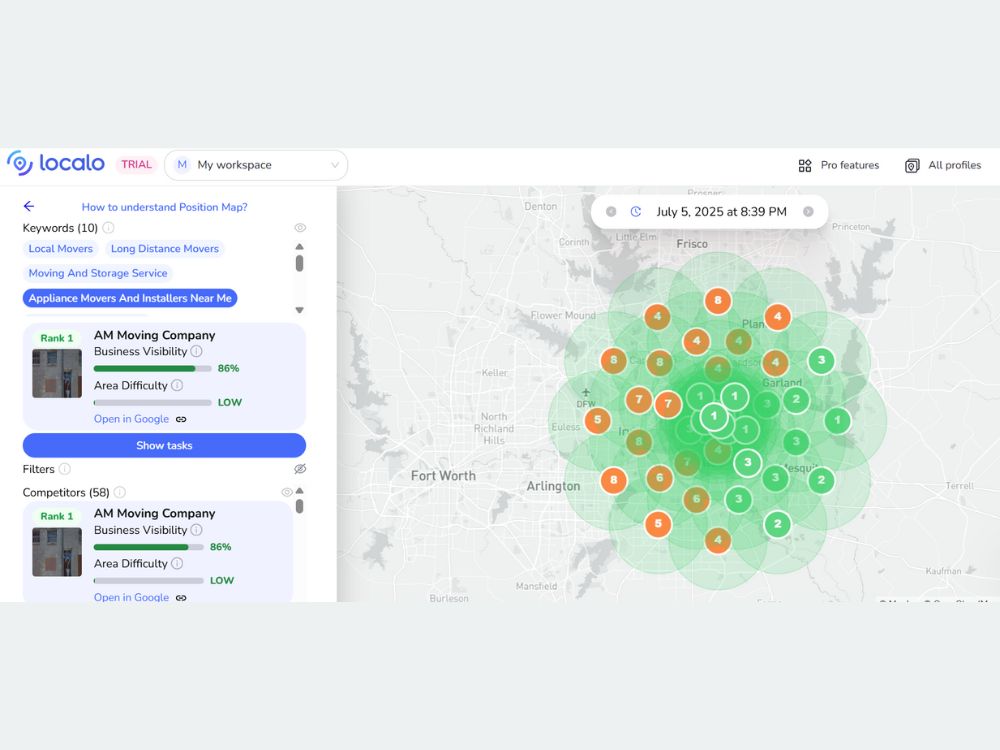1000x750 pixels.
Task: Click the localo logo
Action: pyautogui.click(x=56, y=163)
